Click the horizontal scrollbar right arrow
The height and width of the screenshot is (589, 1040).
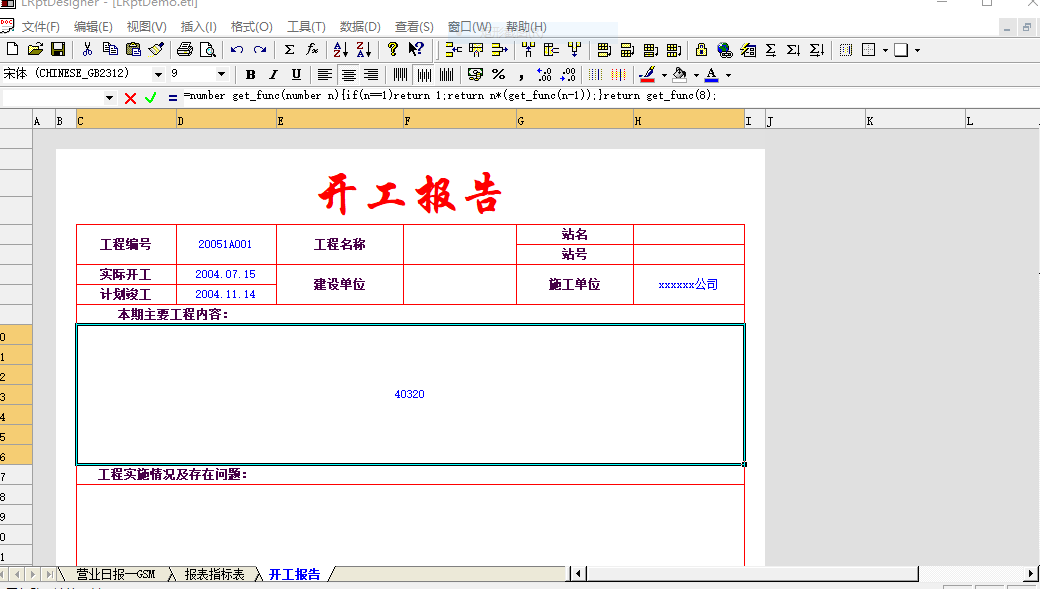[1031, 574]
